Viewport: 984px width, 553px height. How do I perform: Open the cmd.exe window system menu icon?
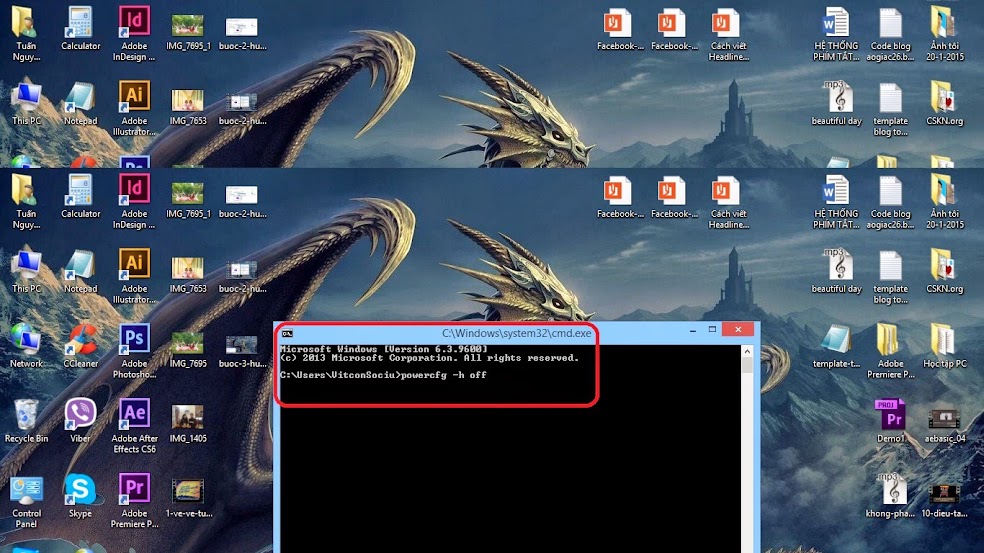pyautogui.click(x=287, y=333)
